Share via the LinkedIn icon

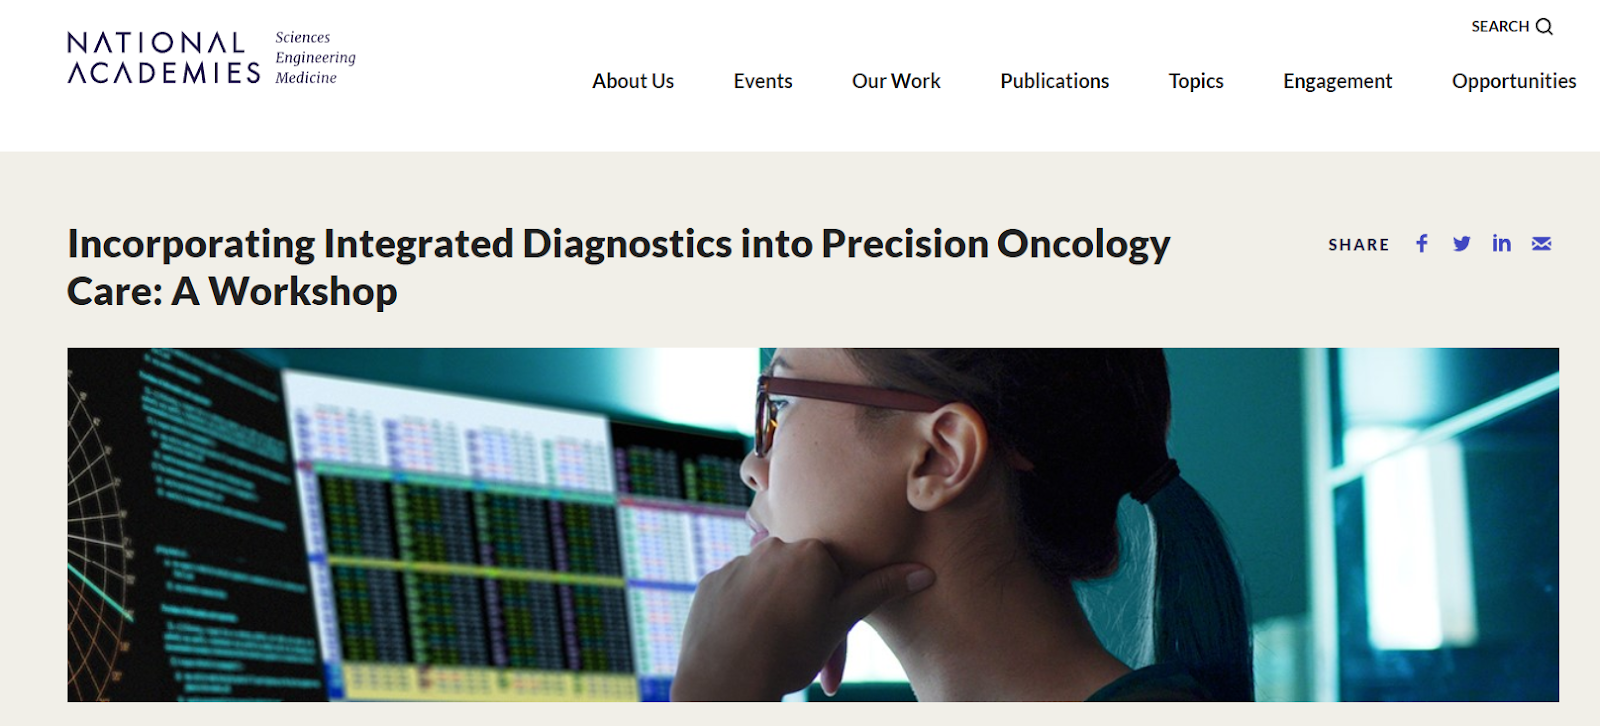tap(1501, 244)
